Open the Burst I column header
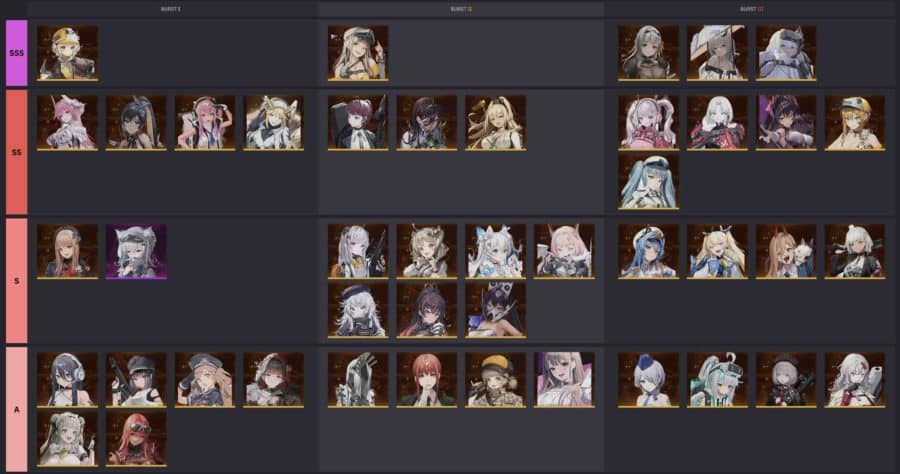Screen dimensions: 900x474 pos(170,9)
